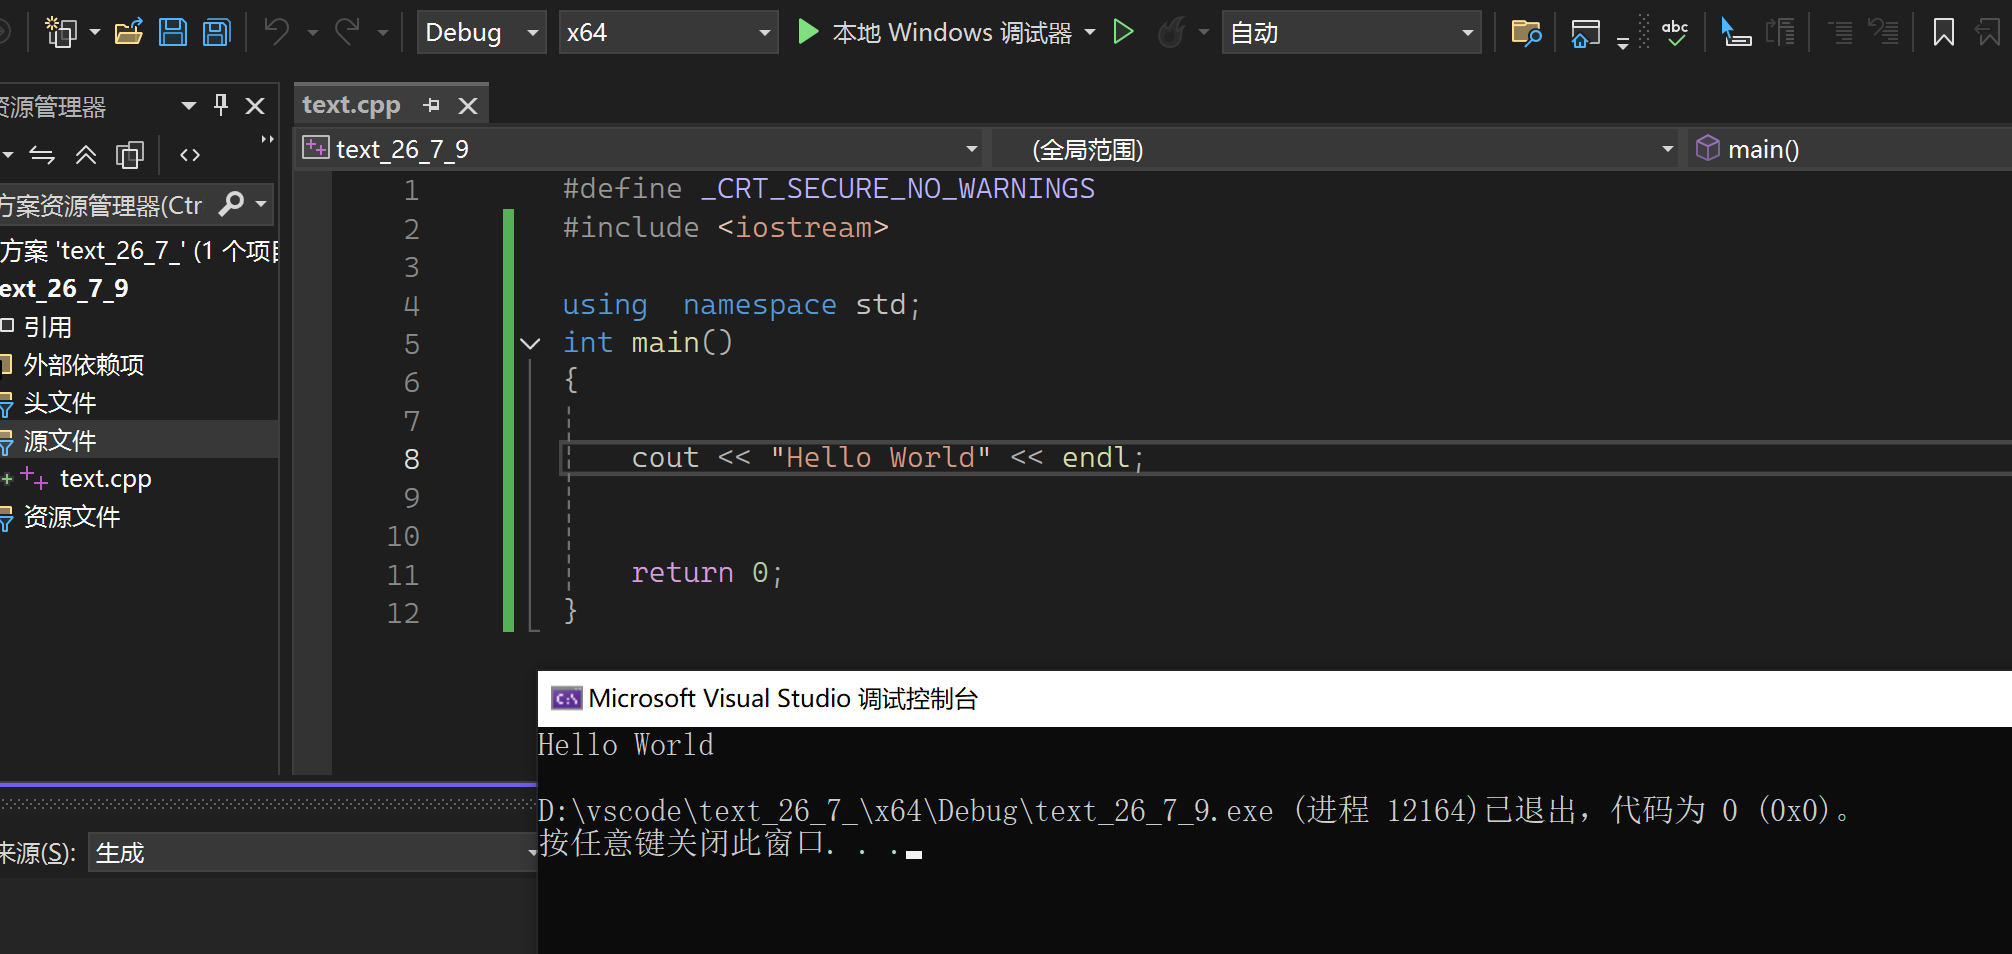Click the debug console window title bar
The height and width of the screenshot is (954, 2012).
(1275, 698)
